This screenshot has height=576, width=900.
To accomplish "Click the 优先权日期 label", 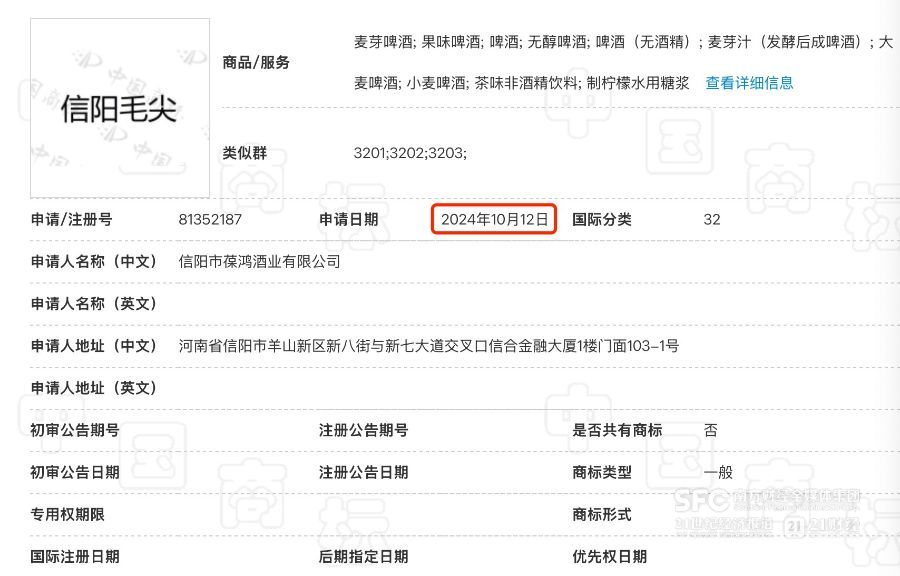I will click(610, 557).
